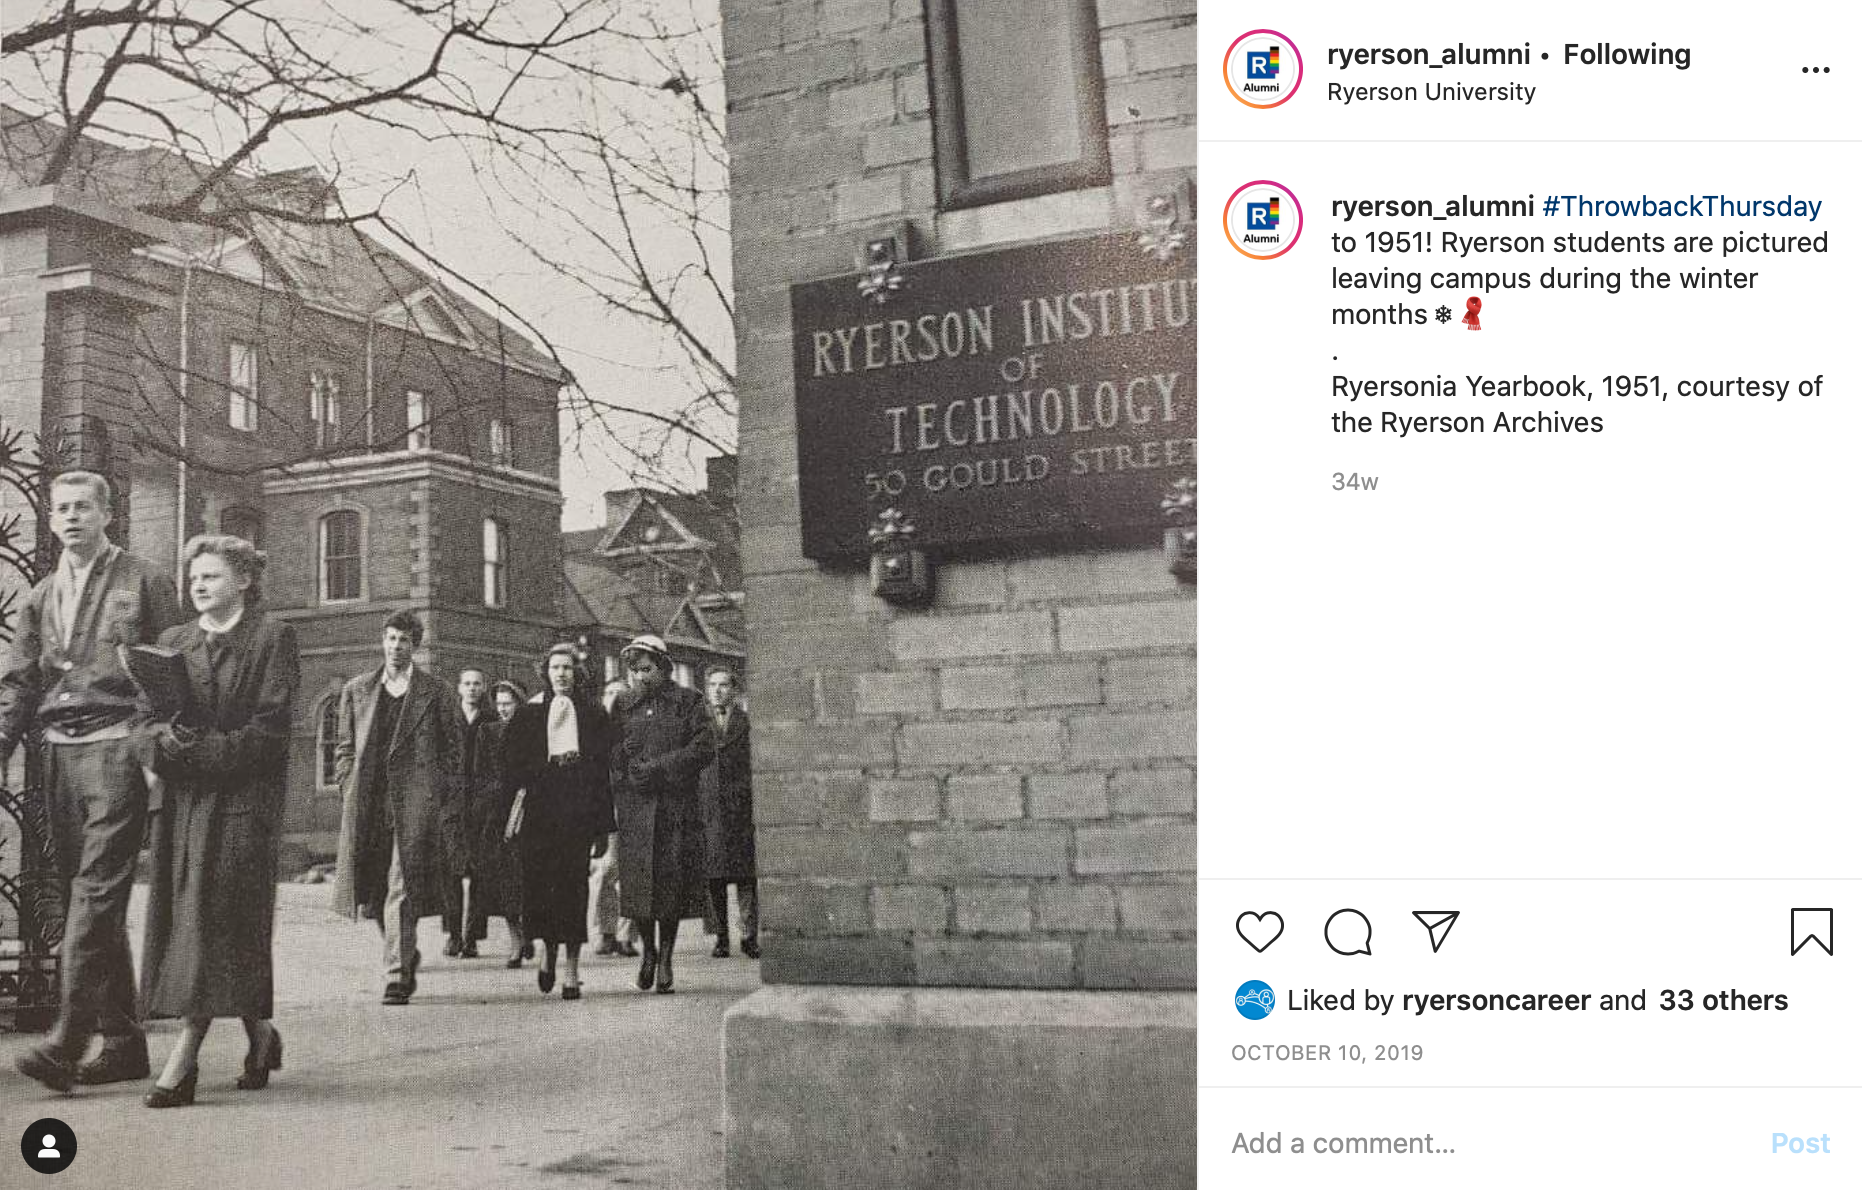Share post with the paper plane icon
Viewport: 1862px width, 1190px height.
tap(1435, 931)
